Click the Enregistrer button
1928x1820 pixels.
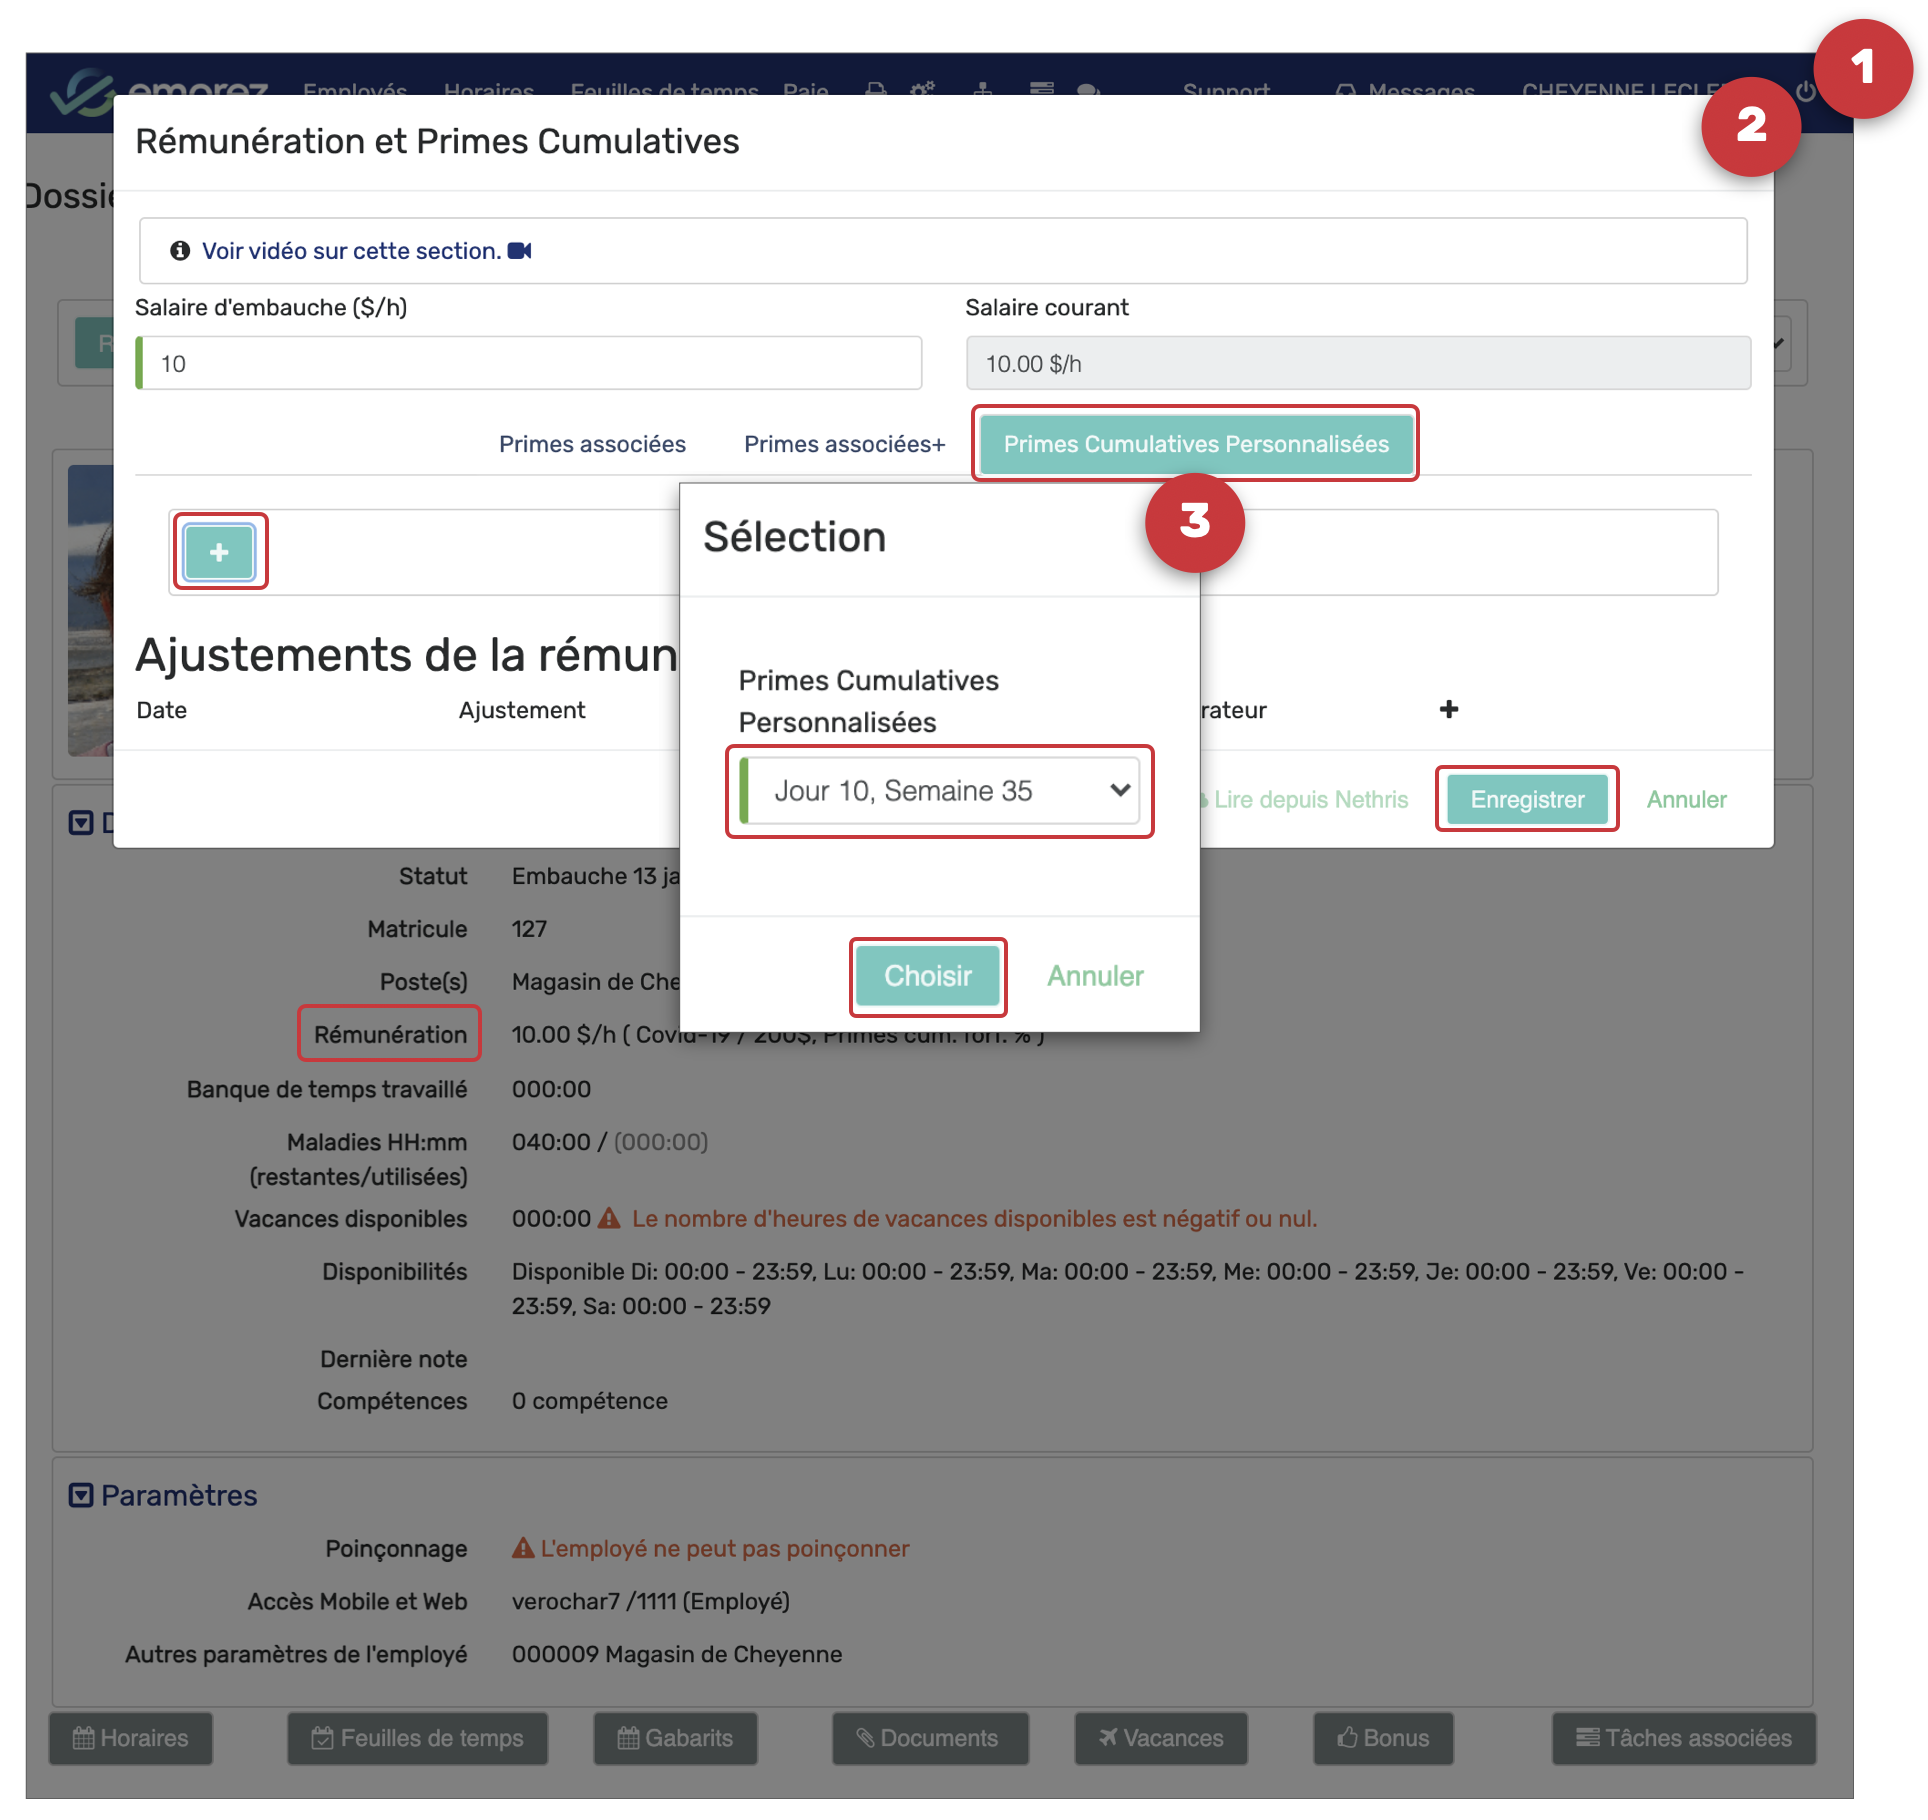point(1526,799)
